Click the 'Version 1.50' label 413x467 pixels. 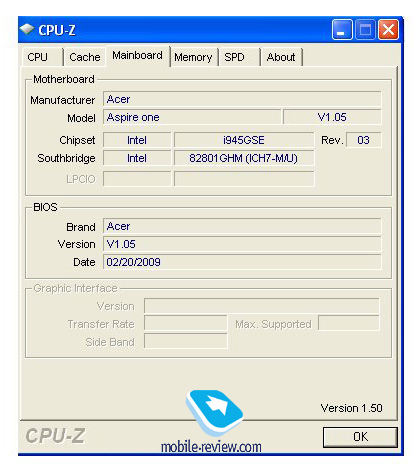coord(351,408)
